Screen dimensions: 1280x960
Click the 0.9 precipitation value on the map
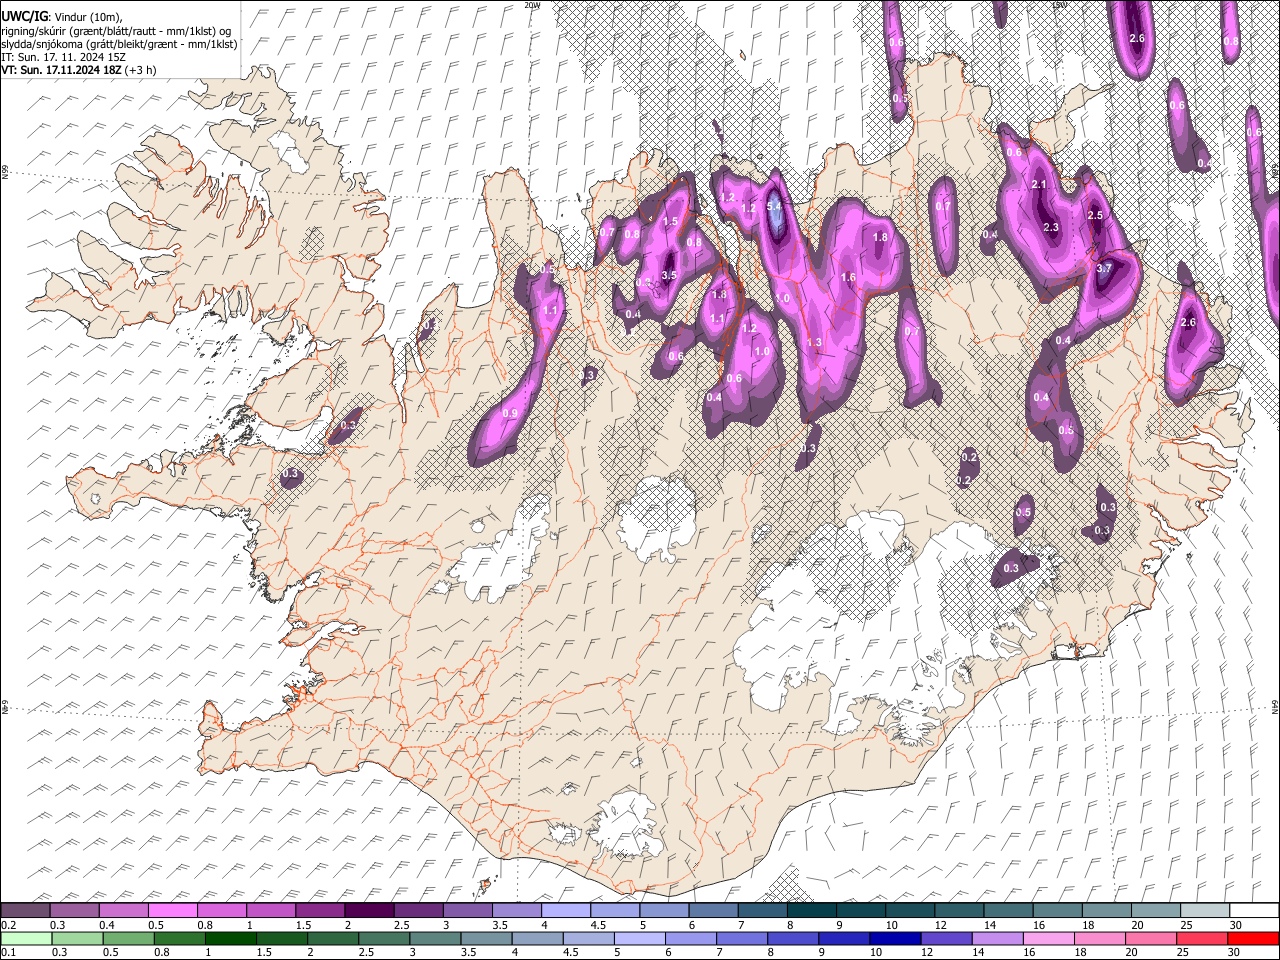pos(510,414)
